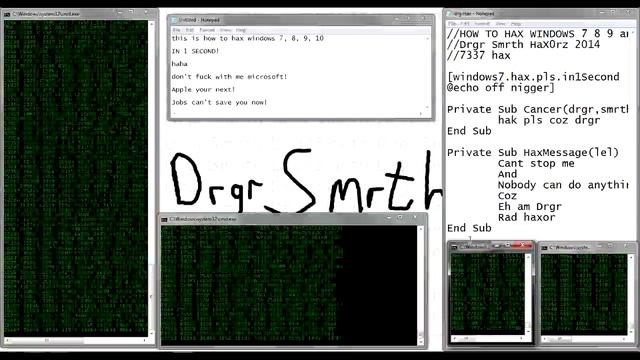Open Edit menu in Untitled Notepad window
Screen dimensions: 640x360
[189, 30]
